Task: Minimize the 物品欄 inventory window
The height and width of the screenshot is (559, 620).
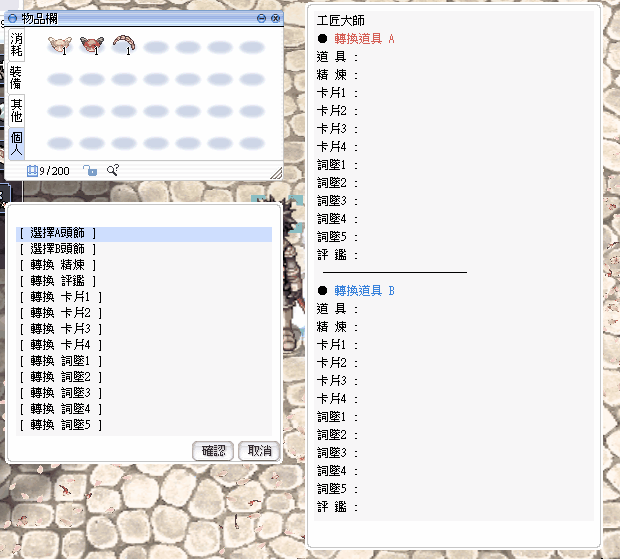Action: point(262,18)
